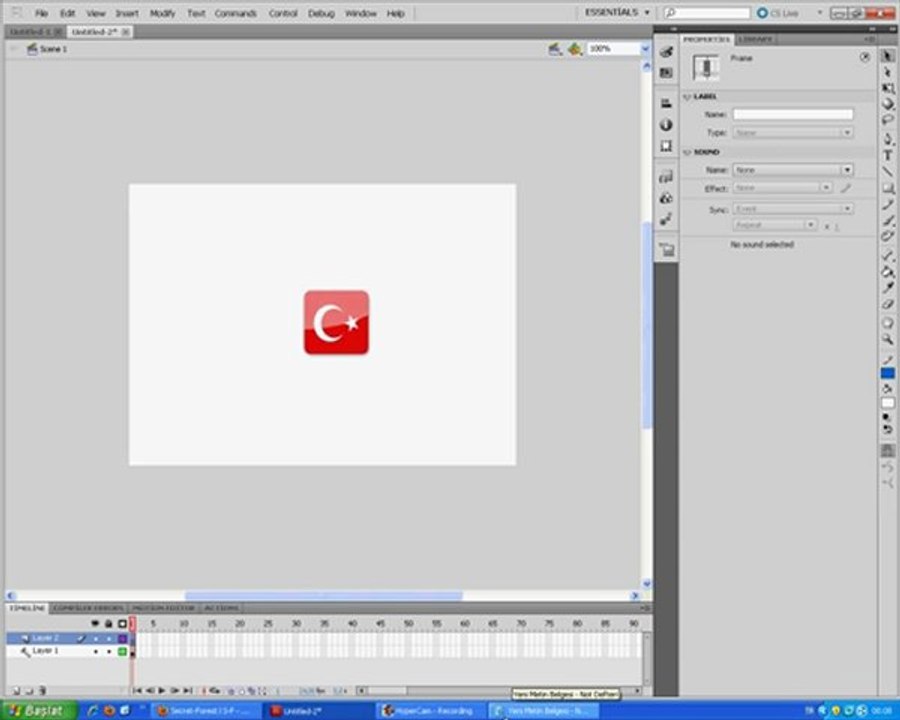Pick the Eraser tool
This screenshot has width=900, height=720.
tap(887, 304)
